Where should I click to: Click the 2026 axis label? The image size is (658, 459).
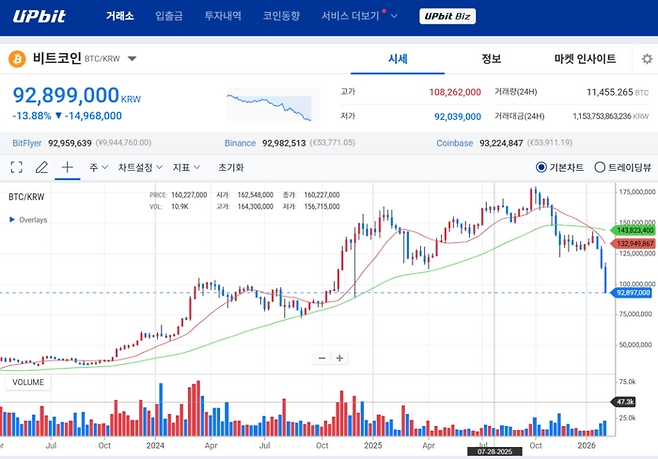(x=586, y=446)
